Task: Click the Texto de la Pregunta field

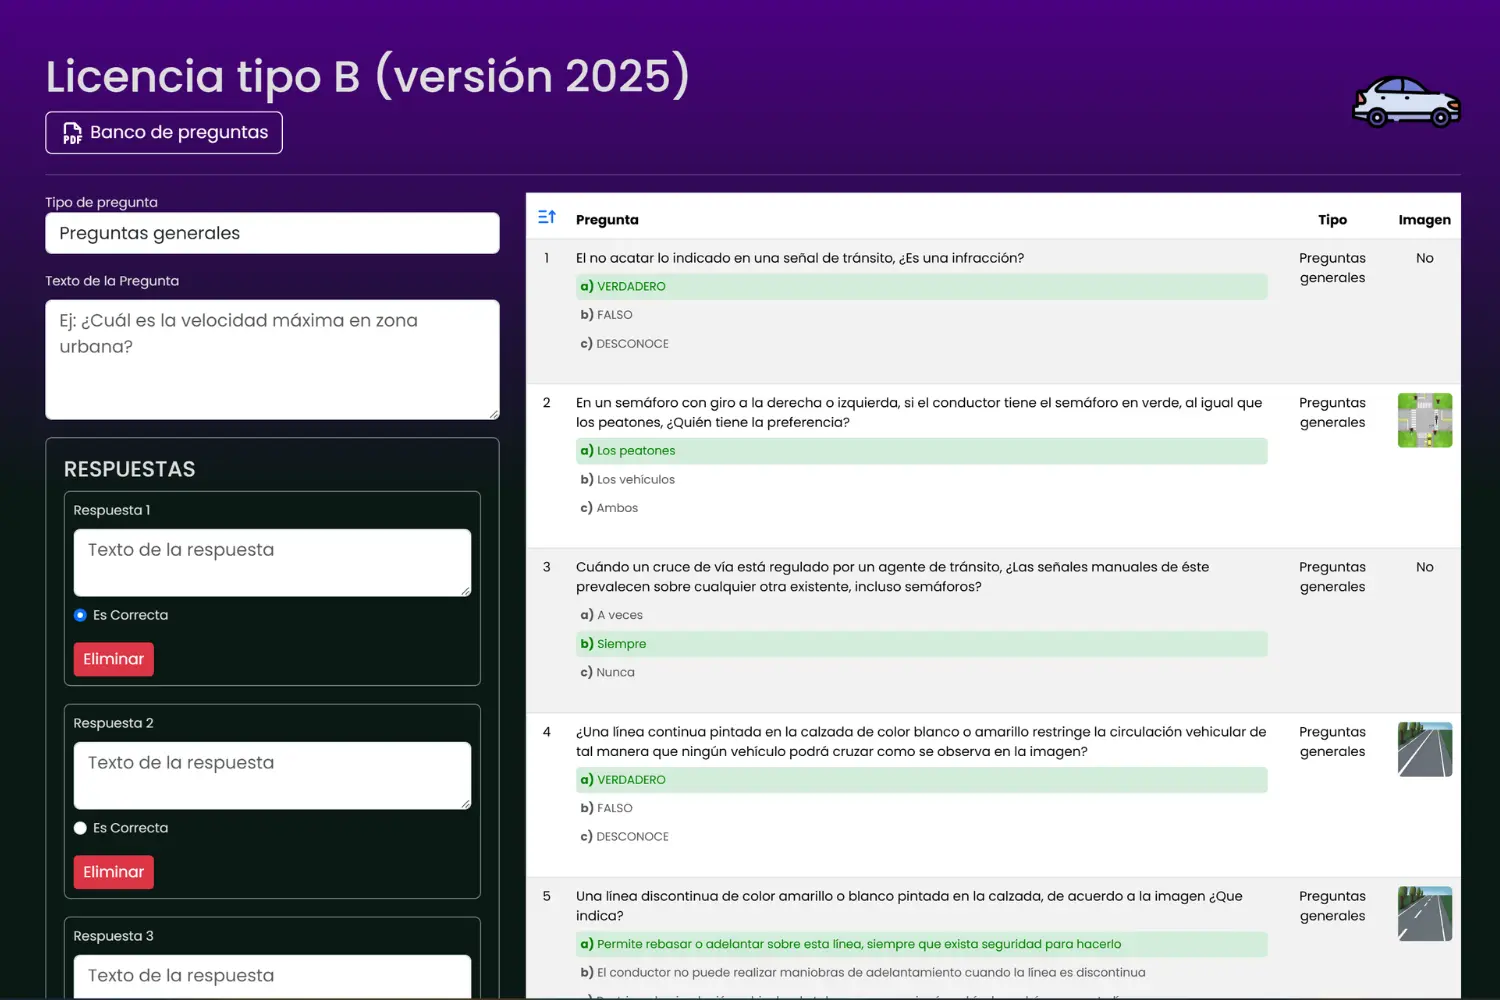Action: pos(272,359)
